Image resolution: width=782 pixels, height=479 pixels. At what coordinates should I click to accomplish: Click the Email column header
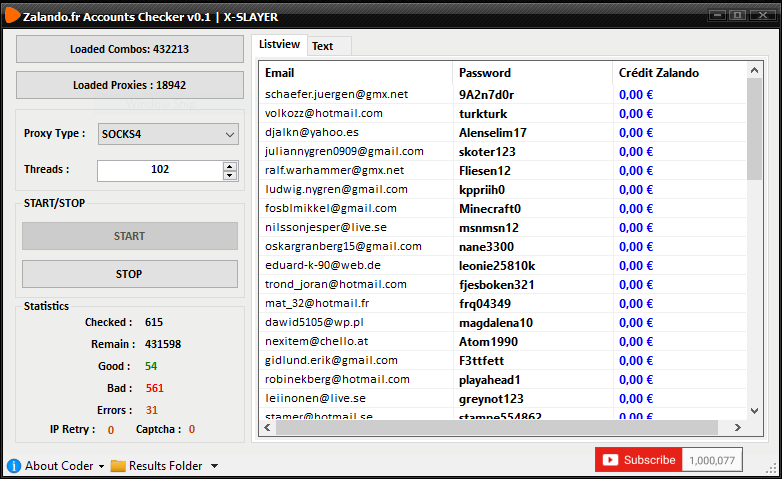pyautogui.click(x=356, y=73)
